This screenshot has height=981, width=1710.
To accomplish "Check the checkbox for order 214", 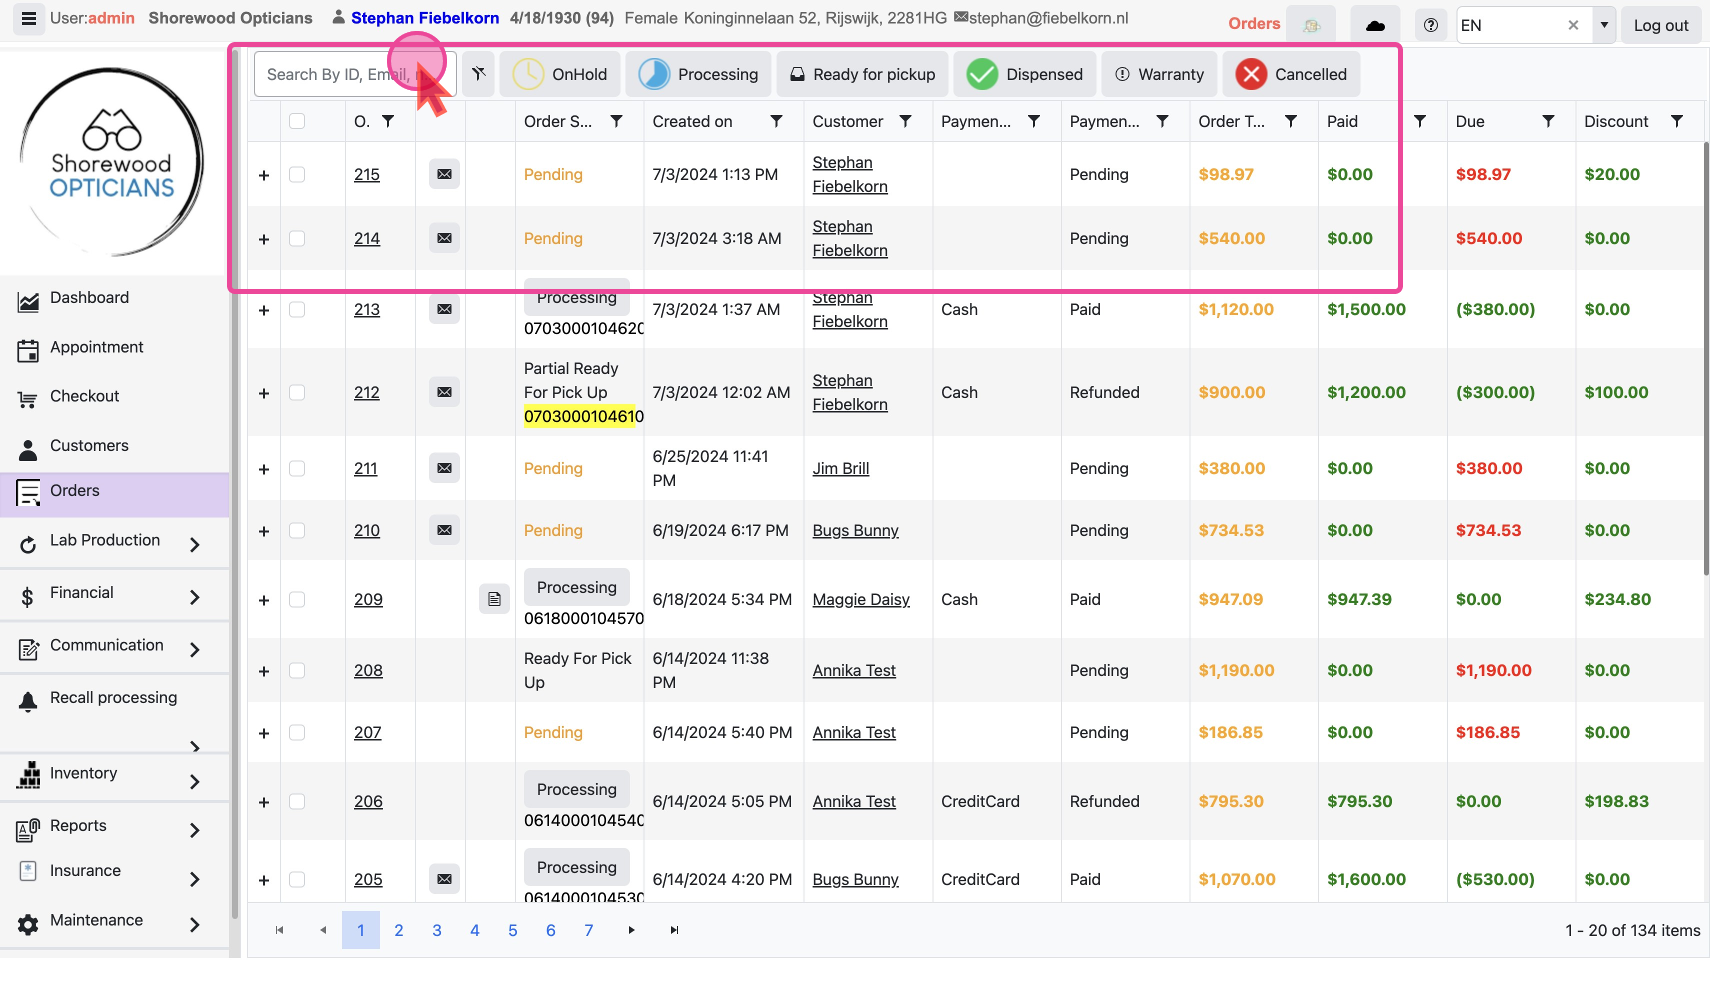I will pyautogui.click(x=297, y=239).
